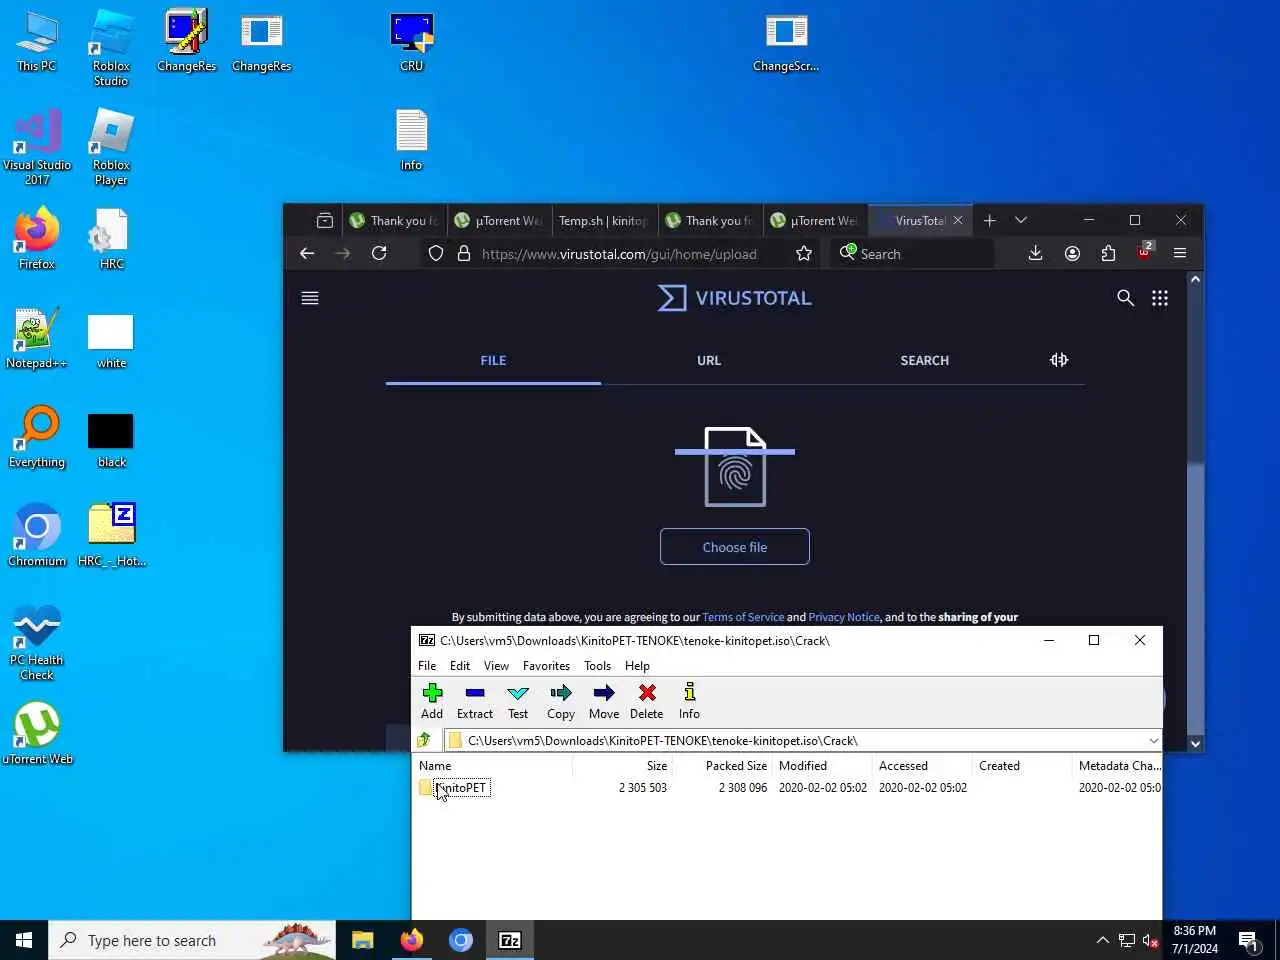Image resolution: width=1280 pixels, height=960 pixels.
Task: Reload the page in Firefox
Action: pos(379,254)
